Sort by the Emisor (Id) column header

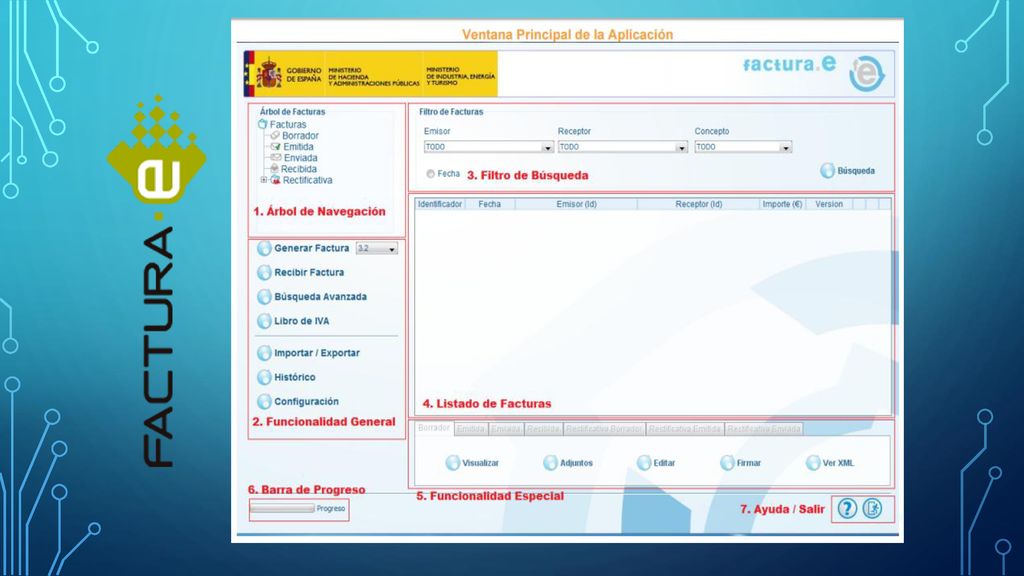[x=576, y=204]
